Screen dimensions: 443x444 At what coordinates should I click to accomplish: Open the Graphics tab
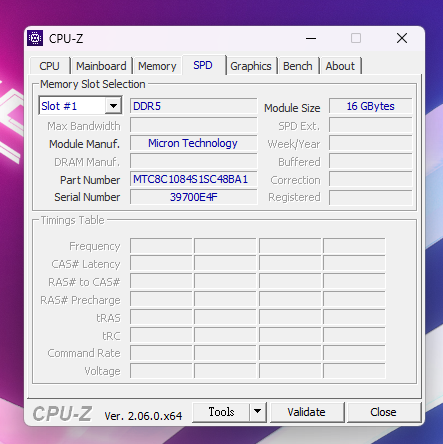251,66
